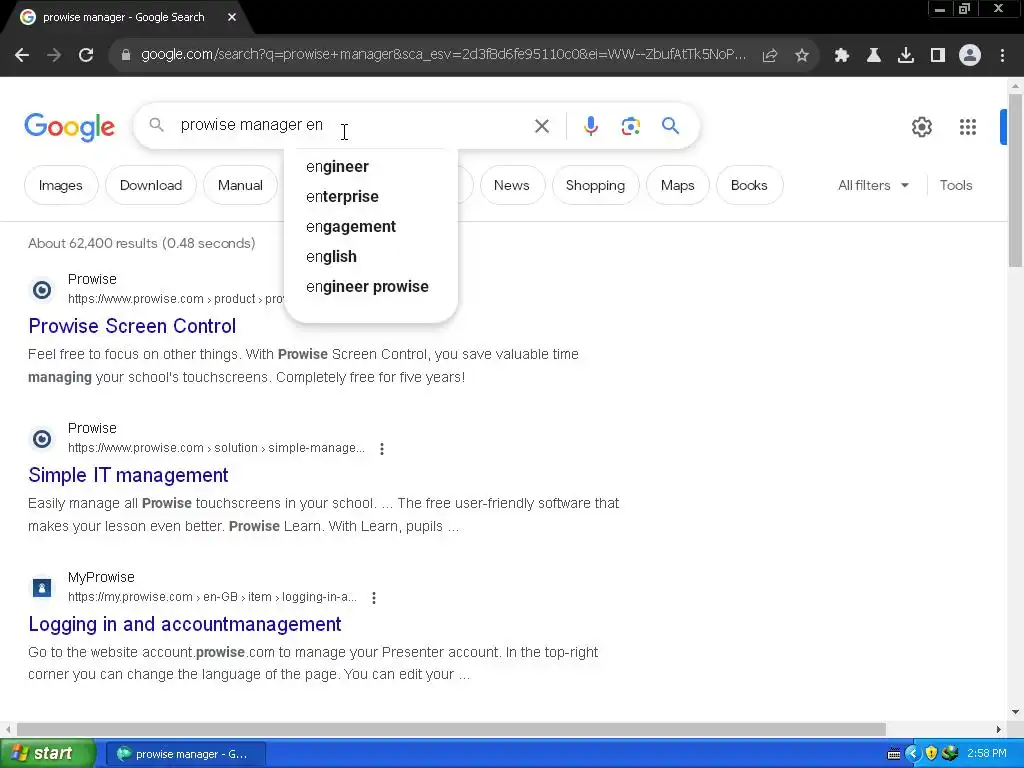Image resolution: width=1024 pixels, height=768 pixels.
Task: View site information via the lock icon
Action: coord(126,55)
